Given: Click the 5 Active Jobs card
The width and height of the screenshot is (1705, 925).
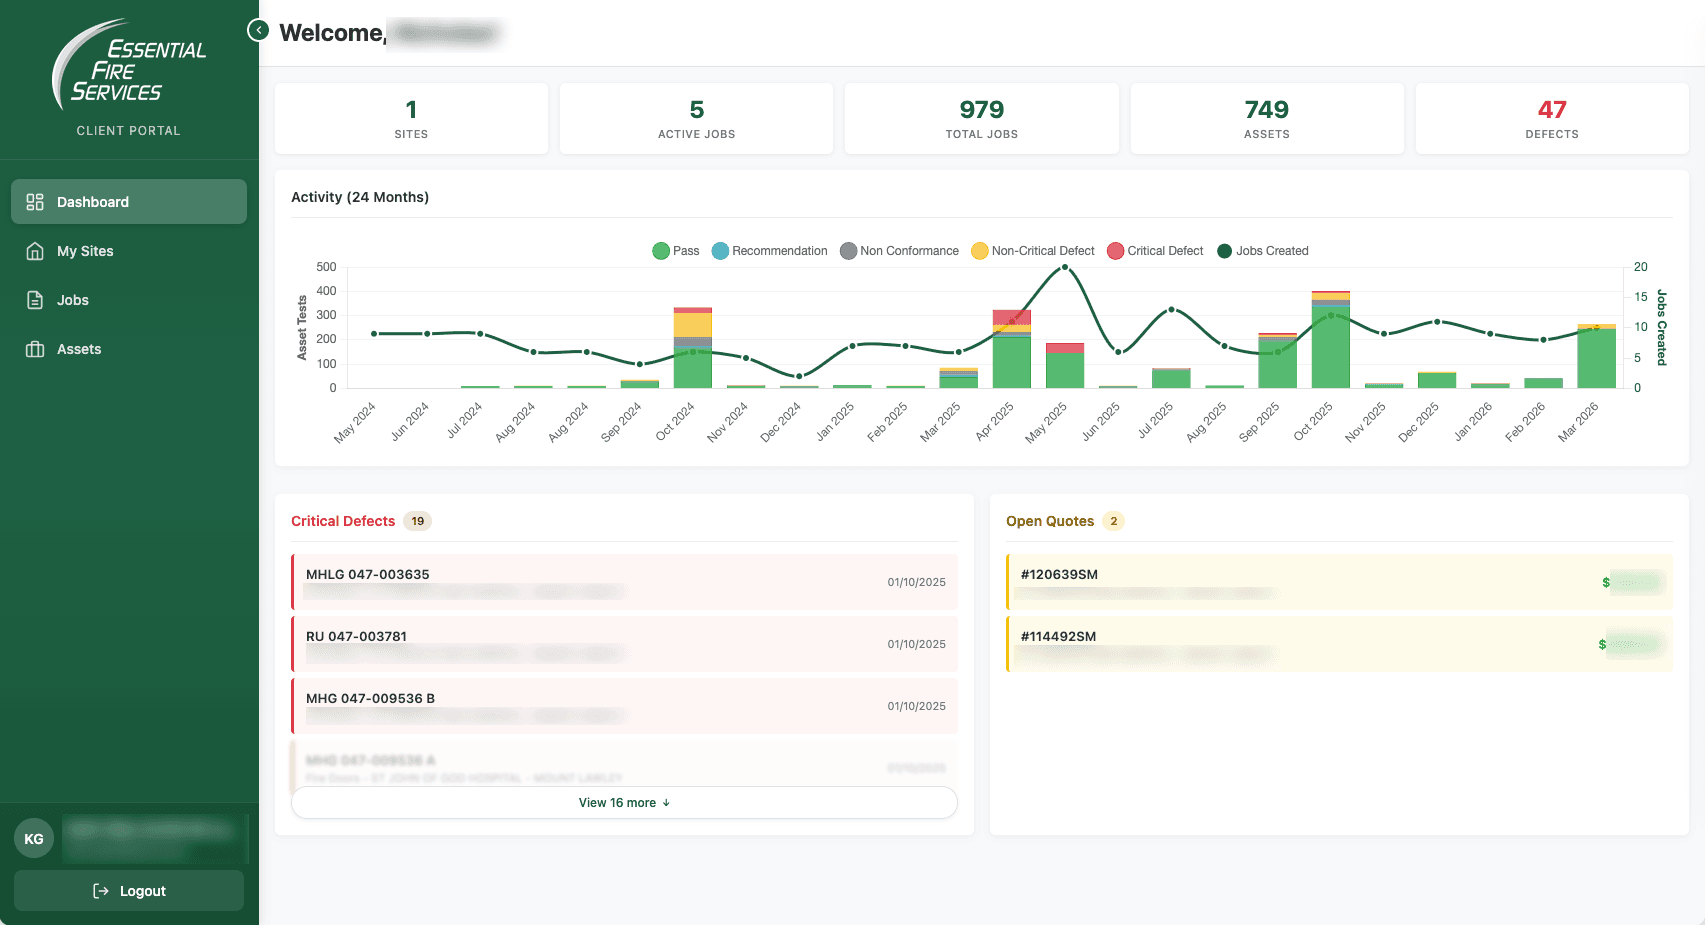Looking at the screenshot, I should coord(696,118).
